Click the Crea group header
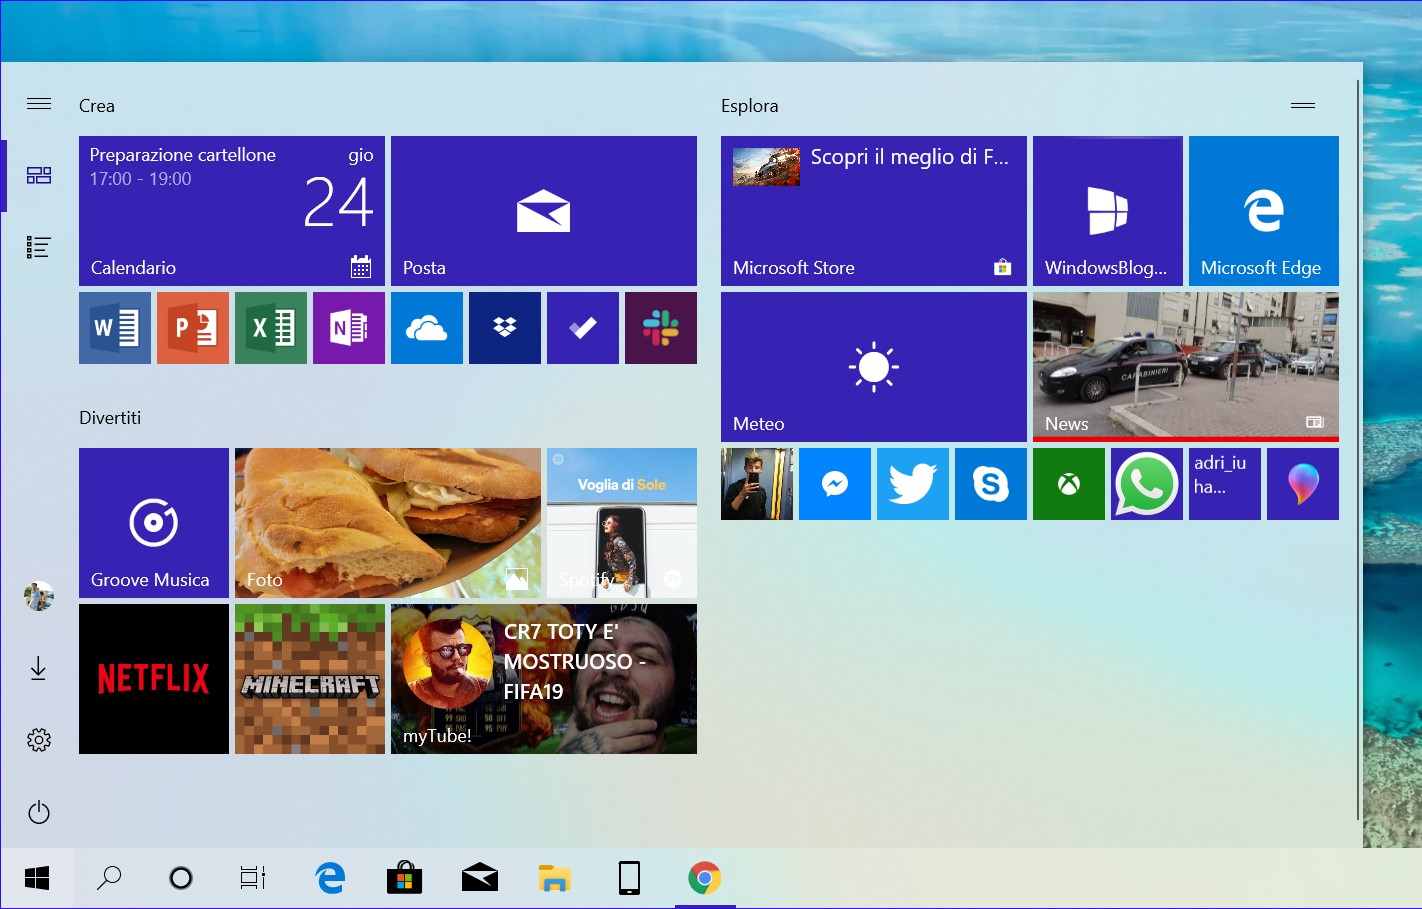 [97, 106]
